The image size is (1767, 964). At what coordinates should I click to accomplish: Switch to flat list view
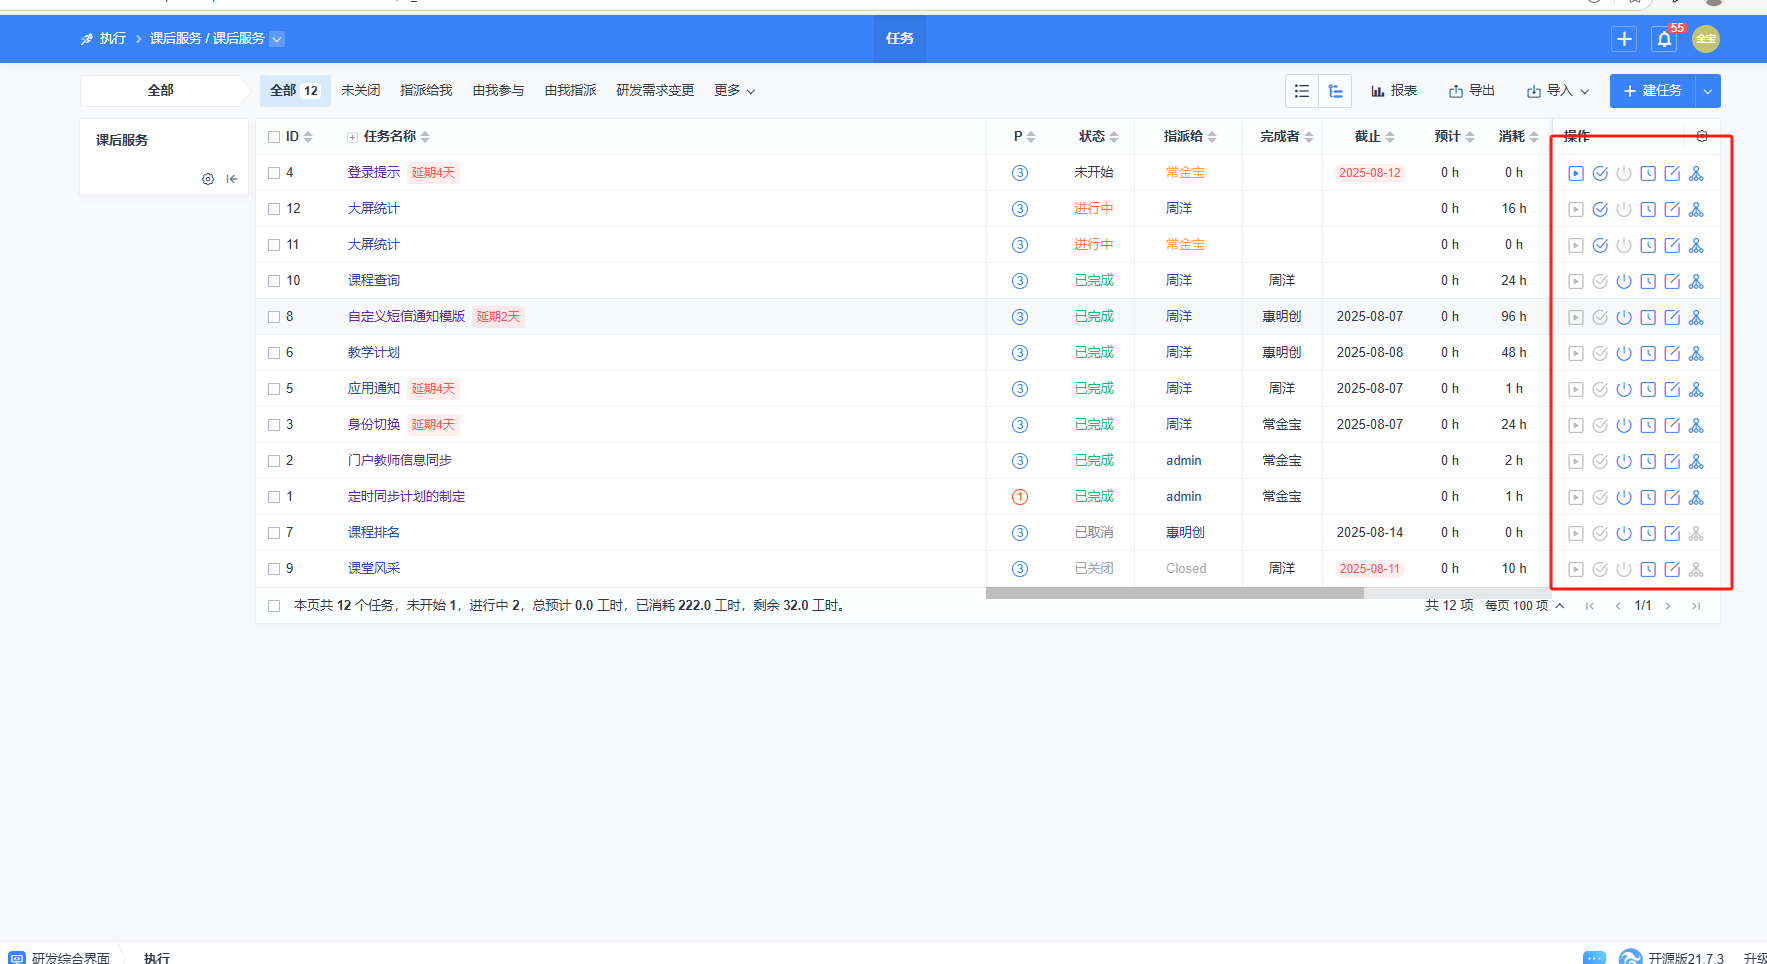click(1302, 91)
